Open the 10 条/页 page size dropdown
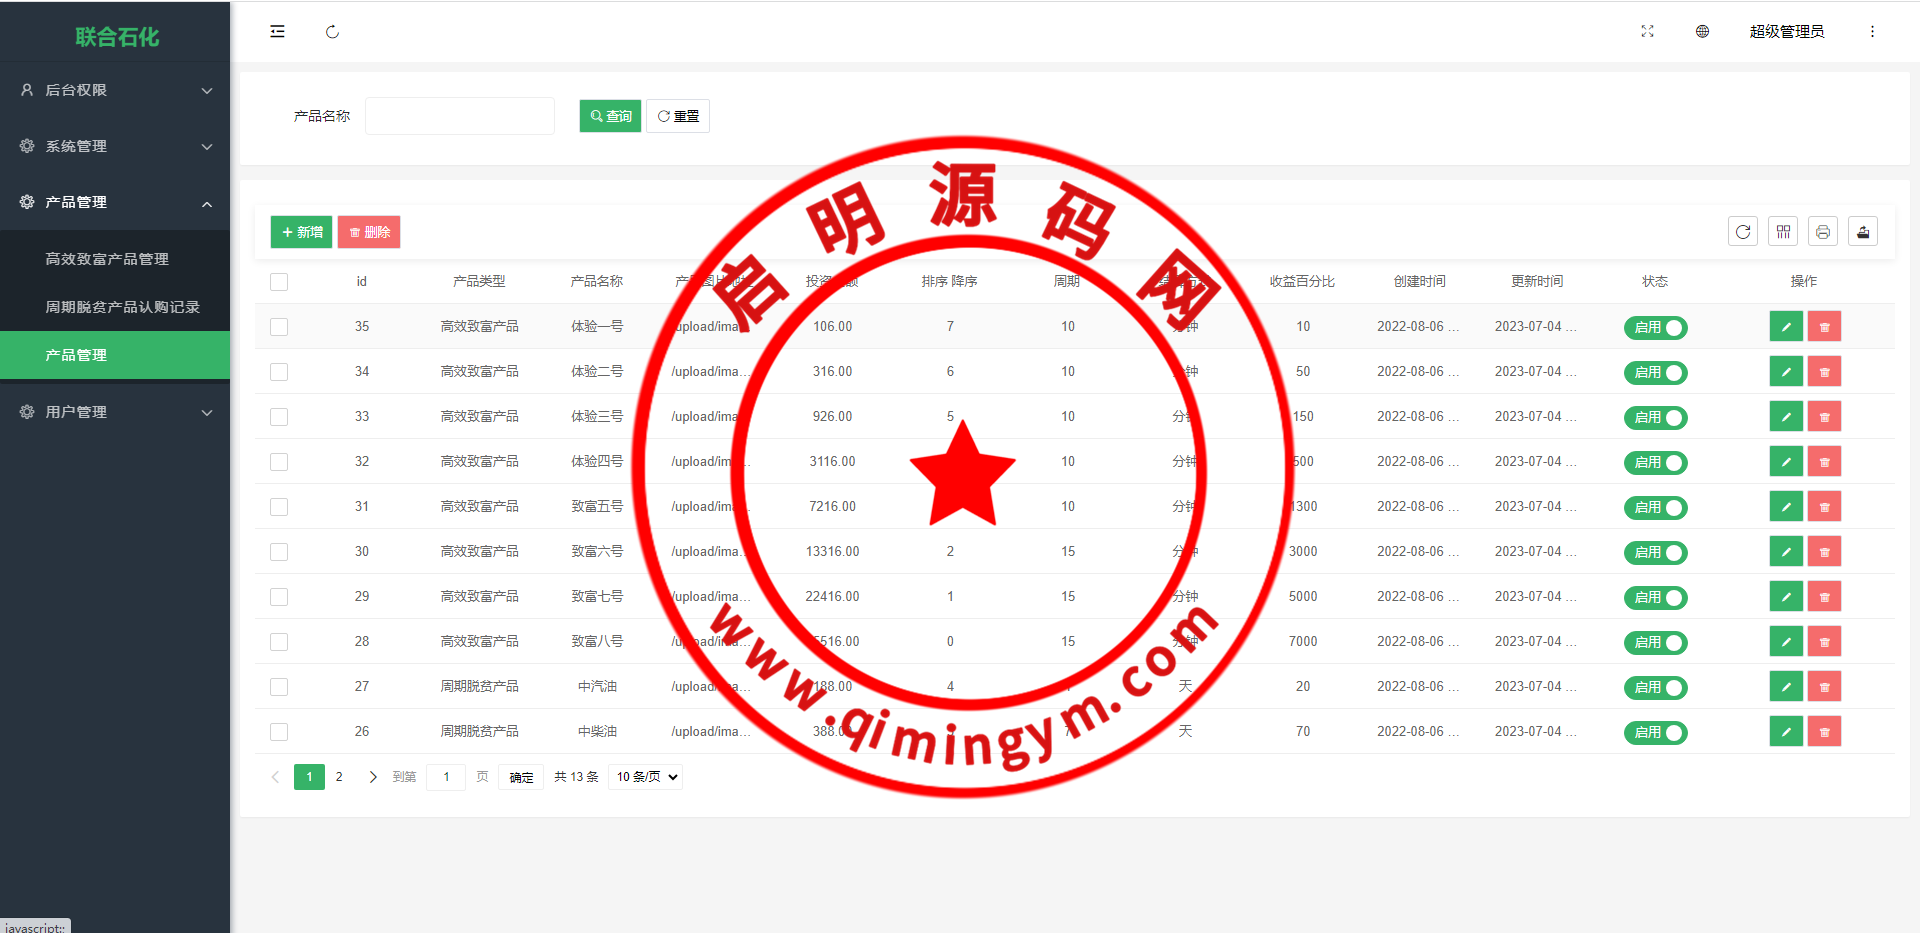 point(647,777)
